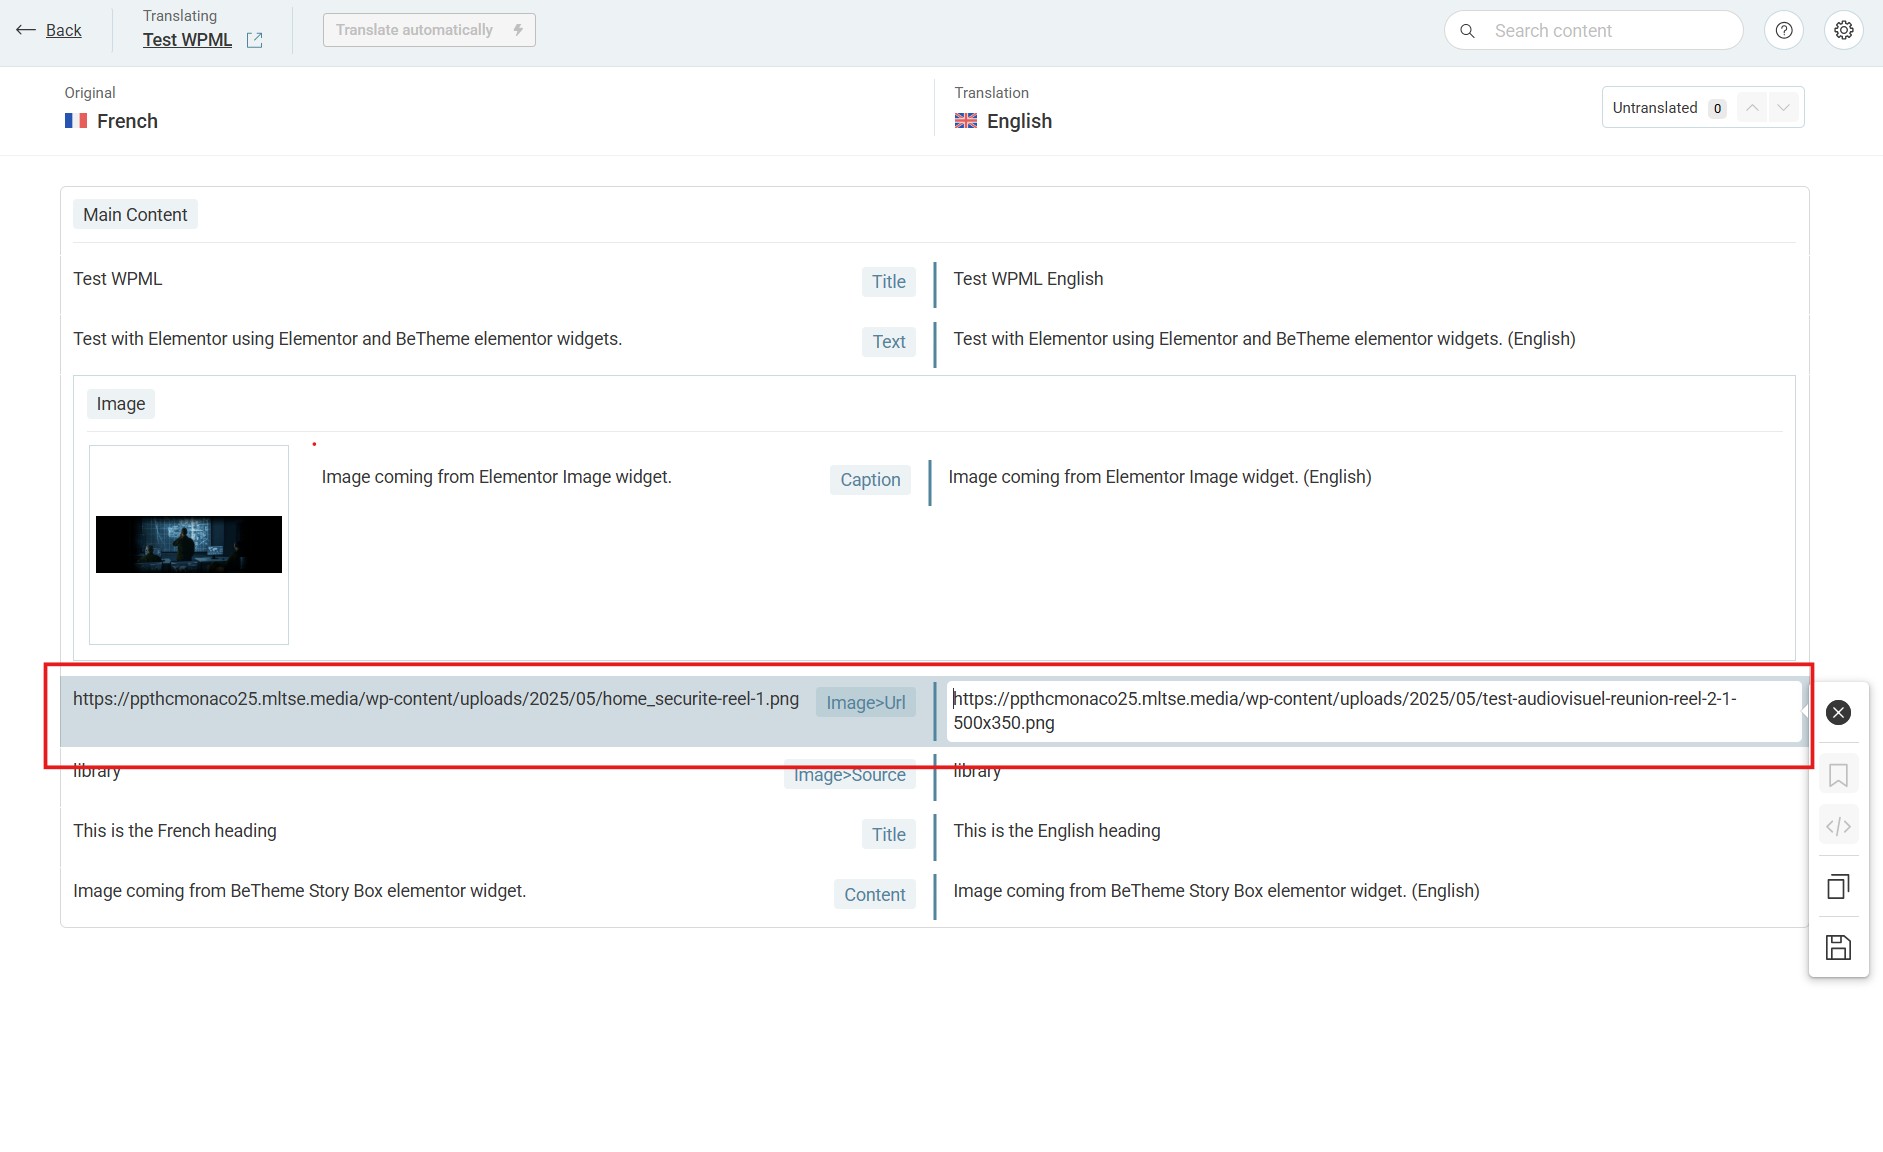
Task: Open the Test WPML page link
Action: [x=187, y=40]
